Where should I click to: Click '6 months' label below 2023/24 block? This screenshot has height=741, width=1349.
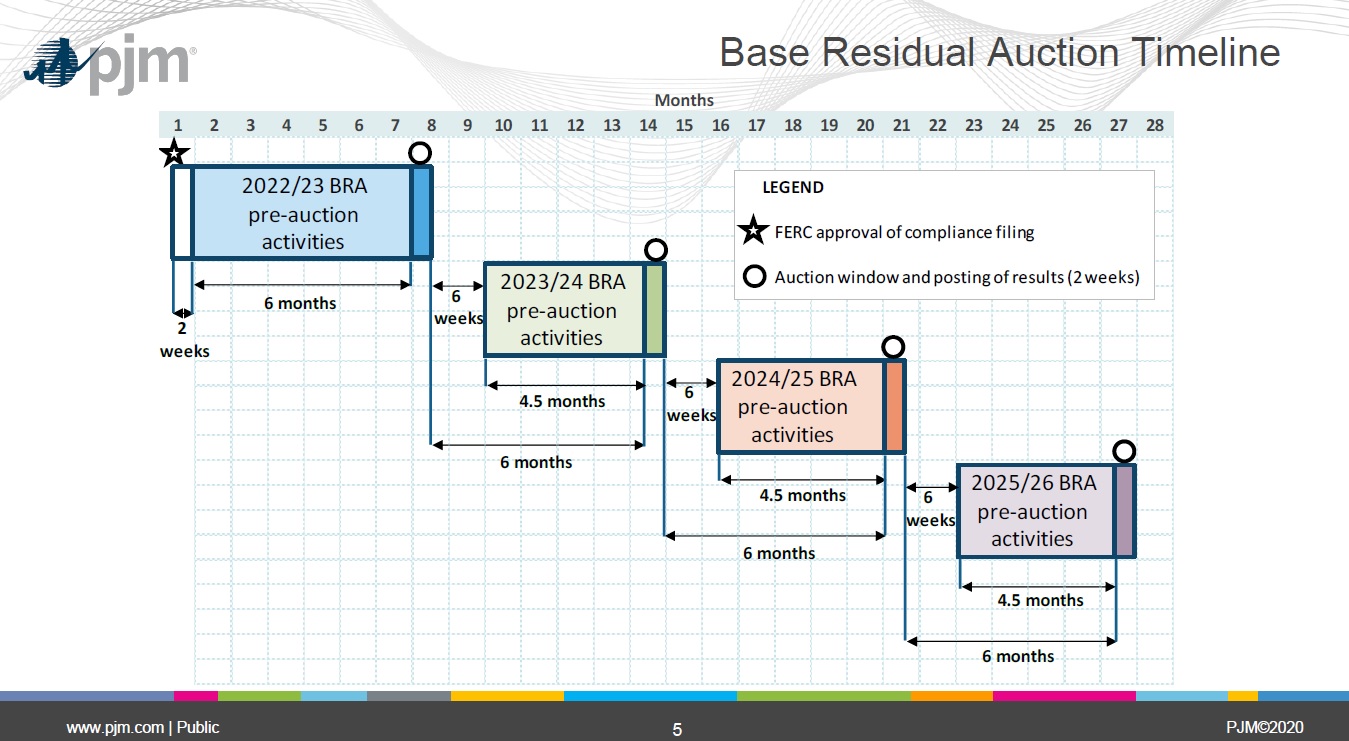point(536,462)
